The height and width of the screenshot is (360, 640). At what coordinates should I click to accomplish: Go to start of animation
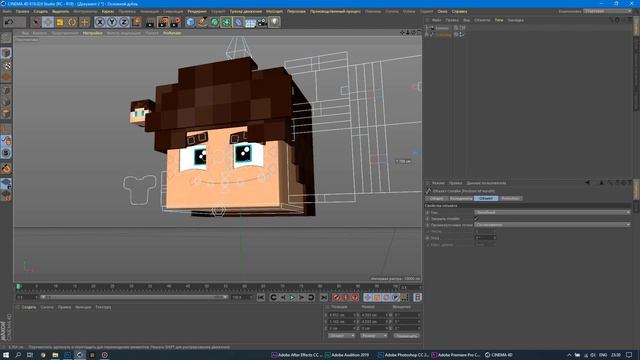click(x=261, y=298)
